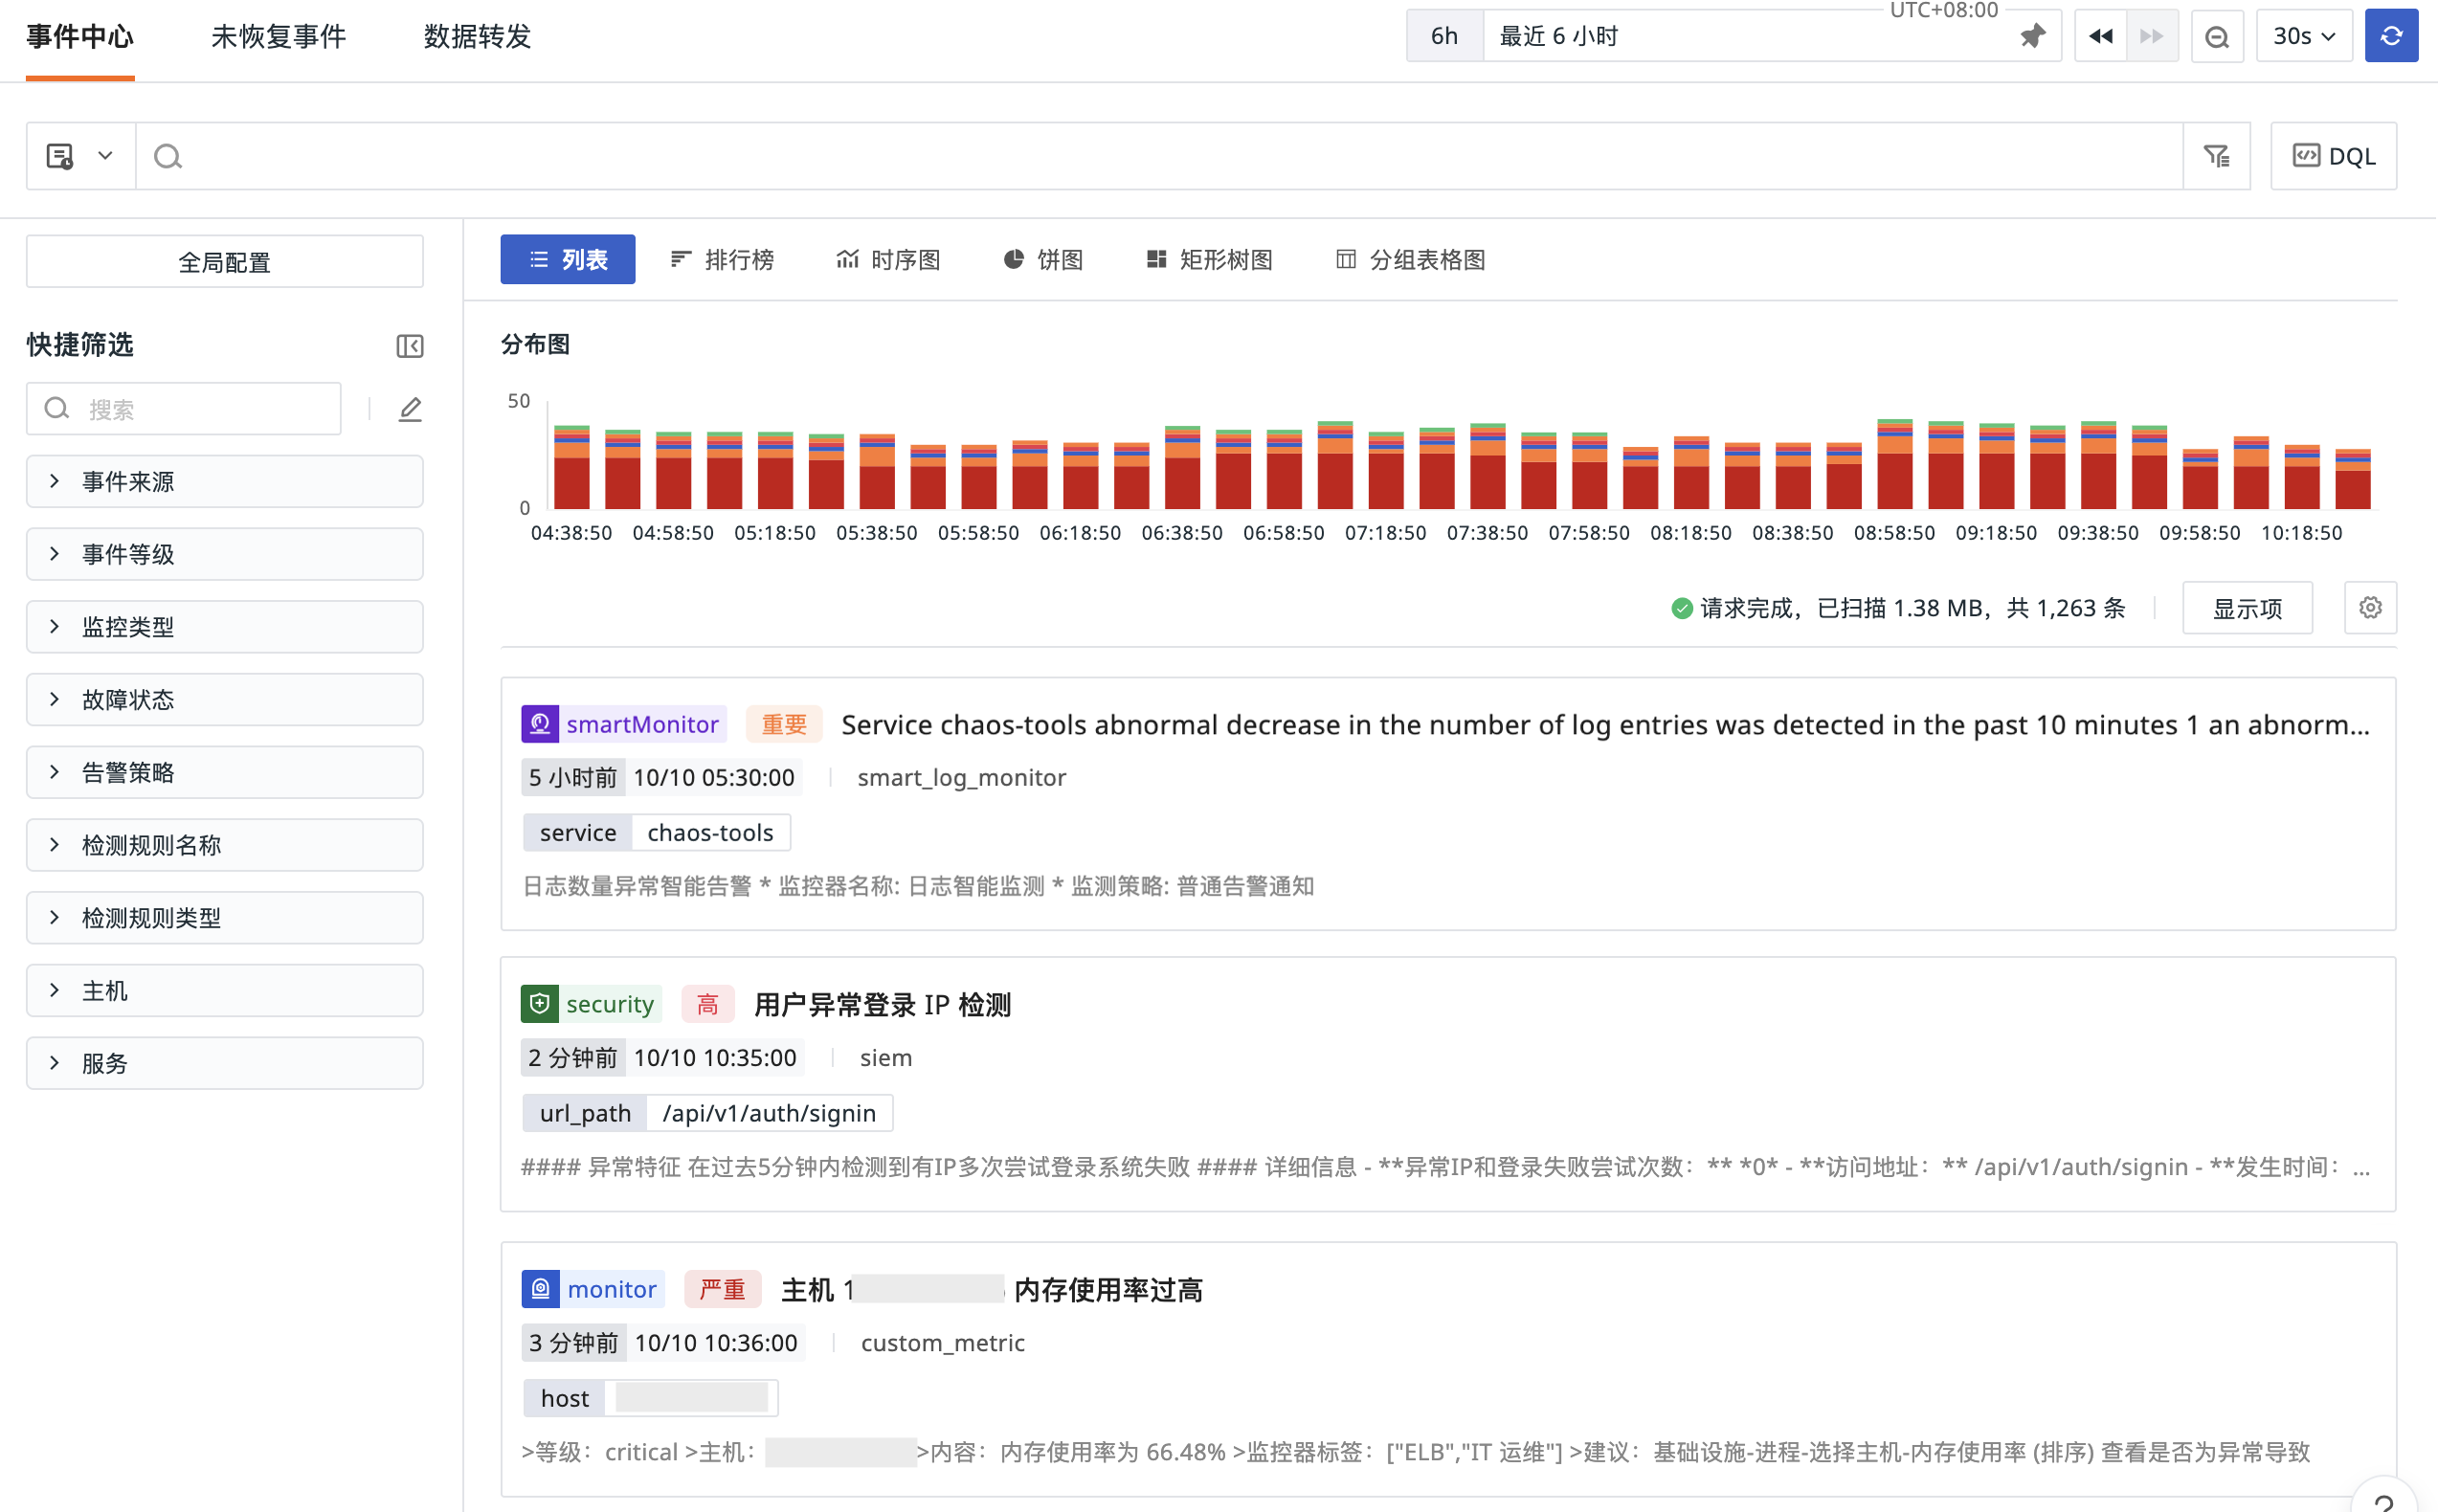The image size is (2438, 1512).
Task: Open the 30s auto-refresh dropdown
Action: pos(2303,37)
